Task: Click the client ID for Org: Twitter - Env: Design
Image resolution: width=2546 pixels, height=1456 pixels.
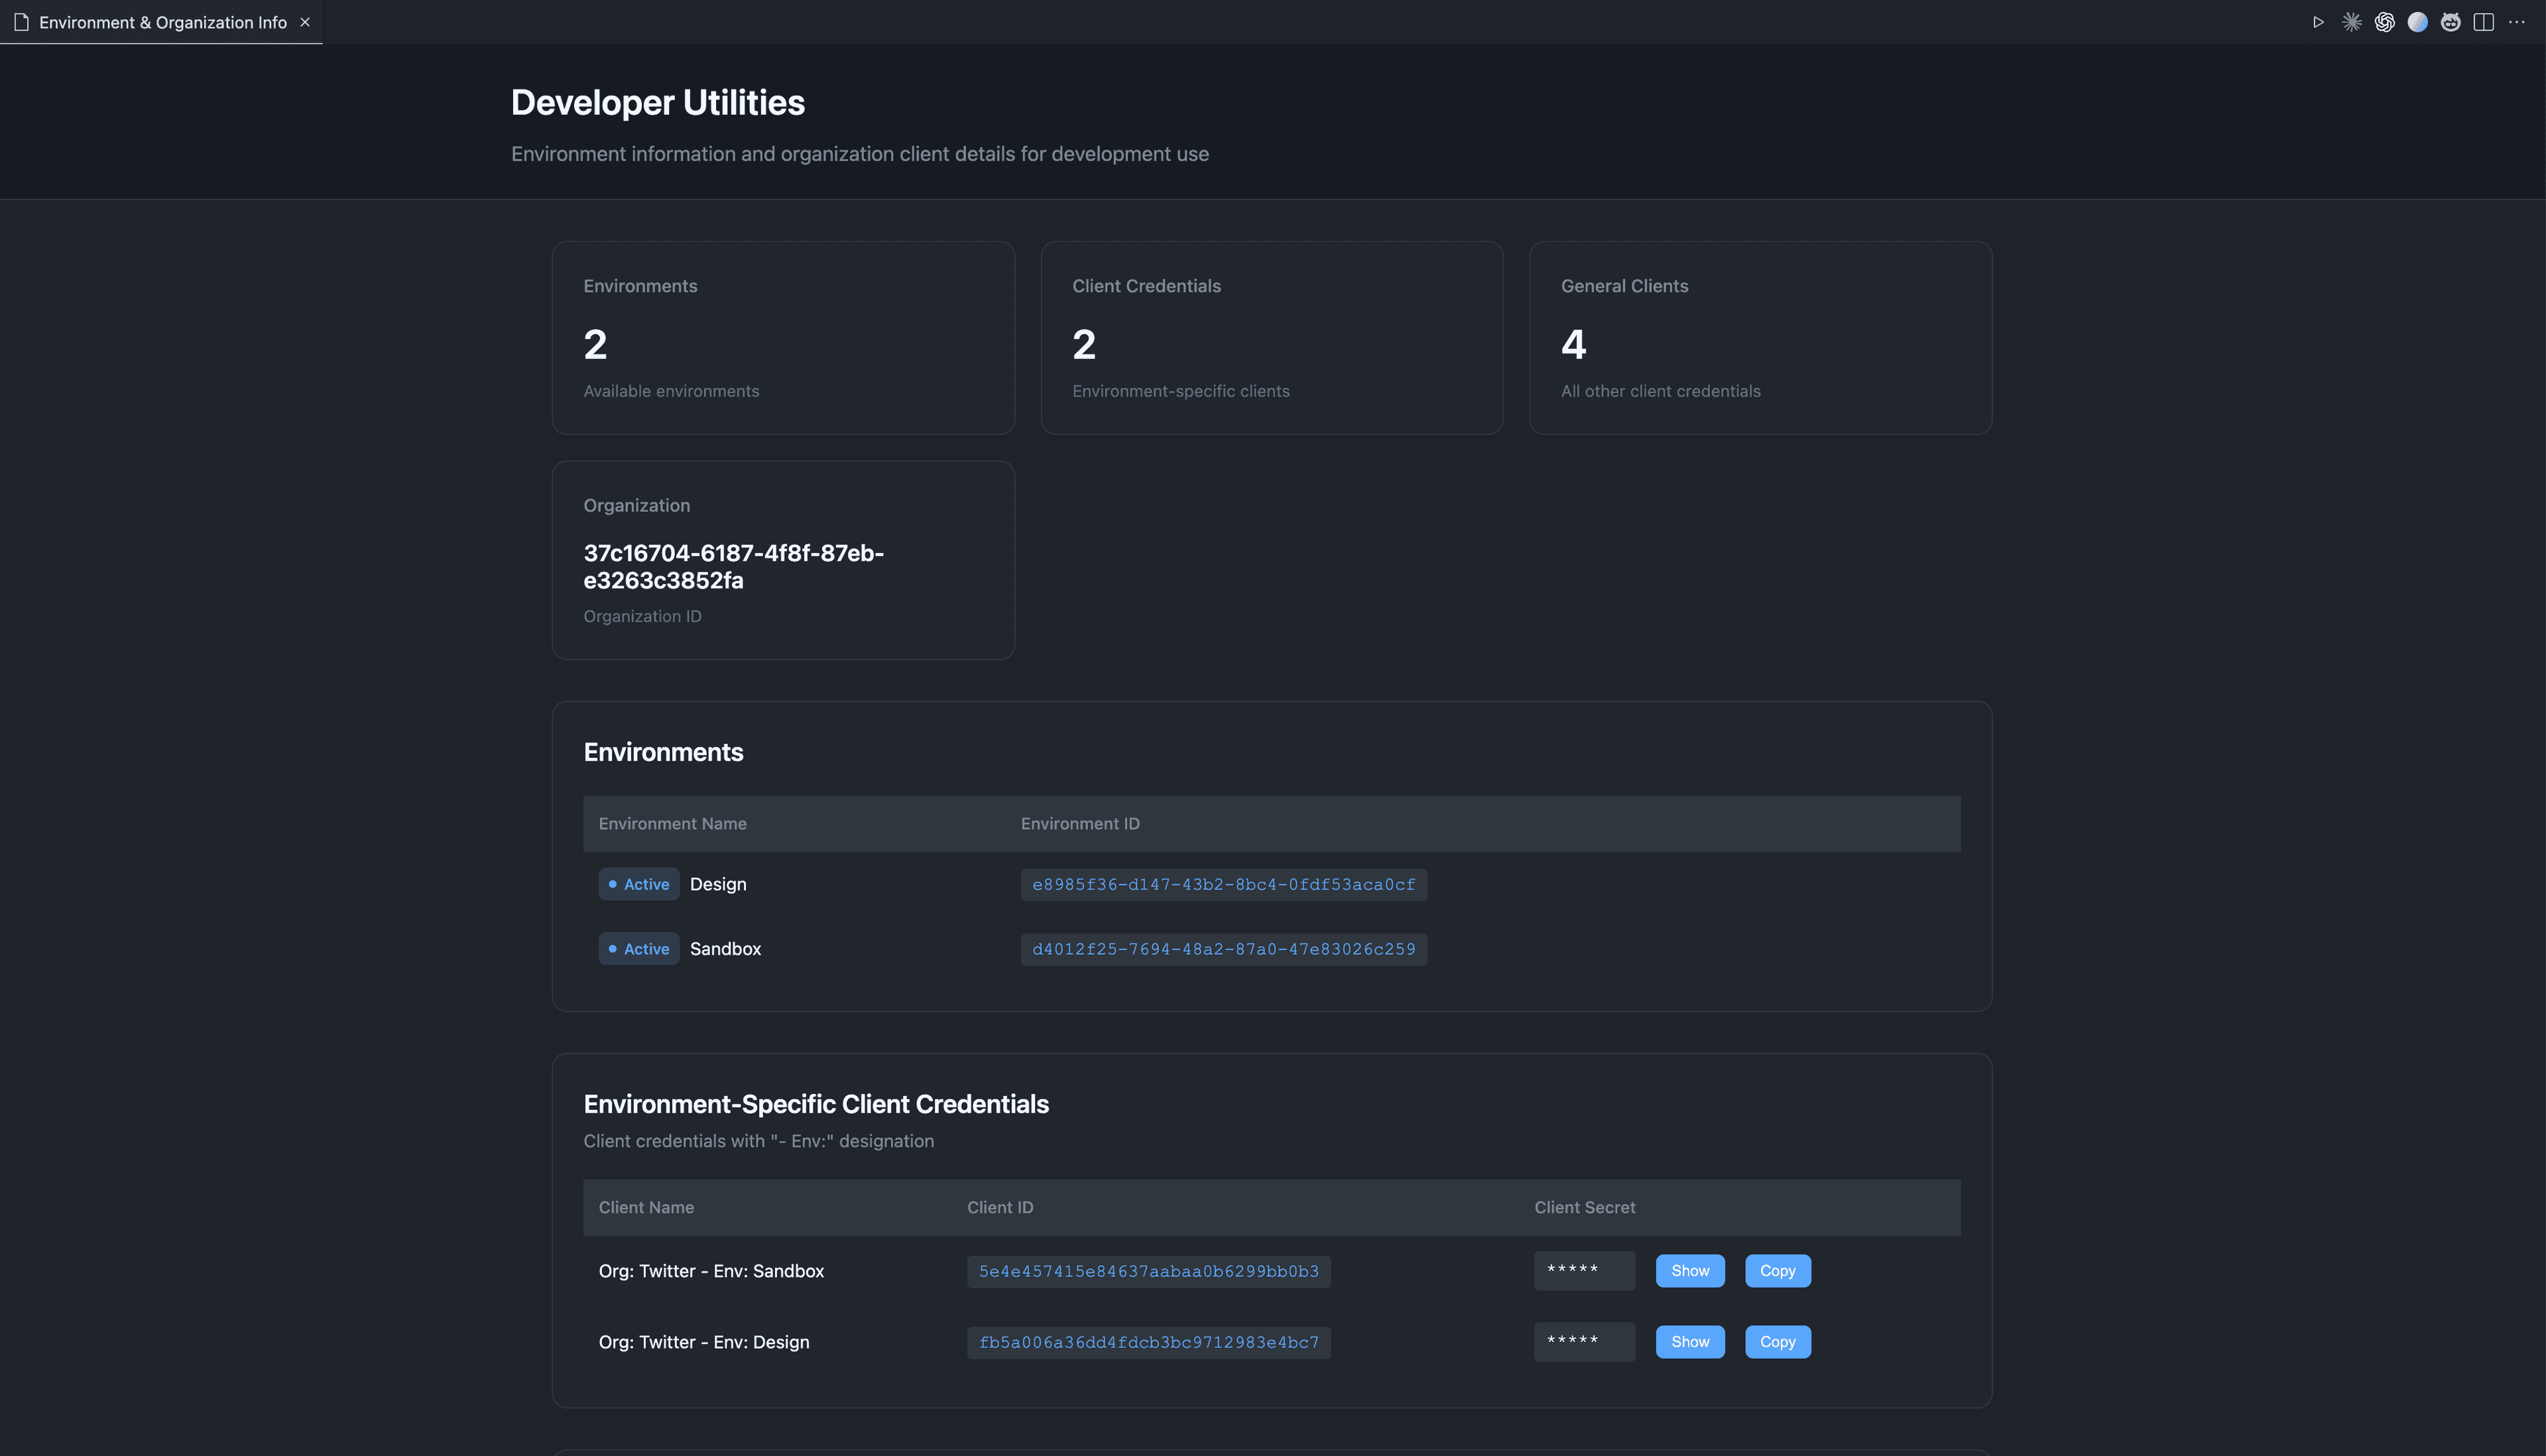Action: click(x=1148, y=1342)
